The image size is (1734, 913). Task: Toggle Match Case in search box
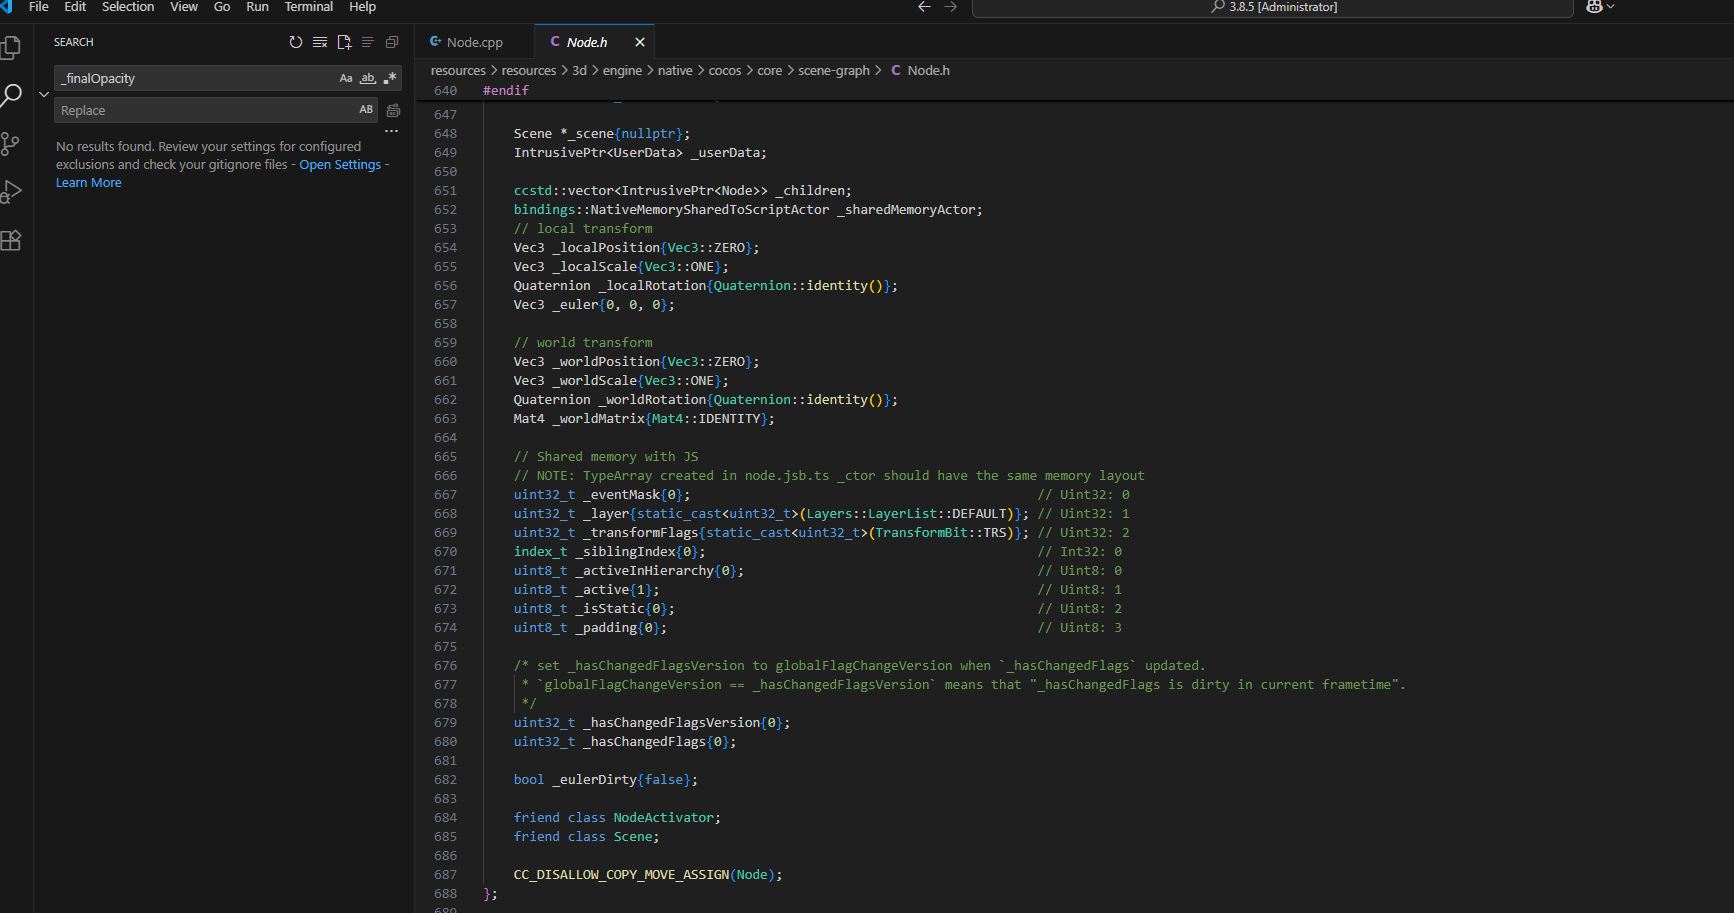(346, 78)
